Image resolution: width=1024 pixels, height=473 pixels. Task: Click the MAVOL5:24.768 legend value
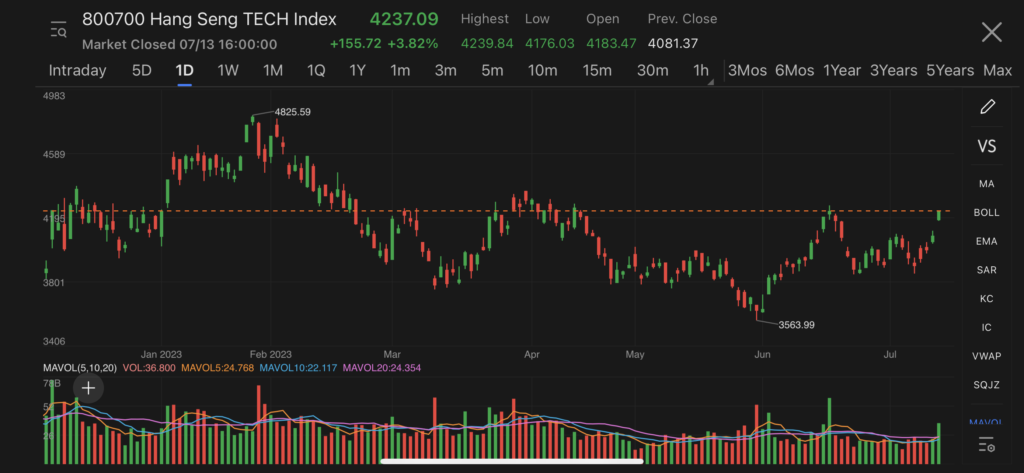coord(217,368)
